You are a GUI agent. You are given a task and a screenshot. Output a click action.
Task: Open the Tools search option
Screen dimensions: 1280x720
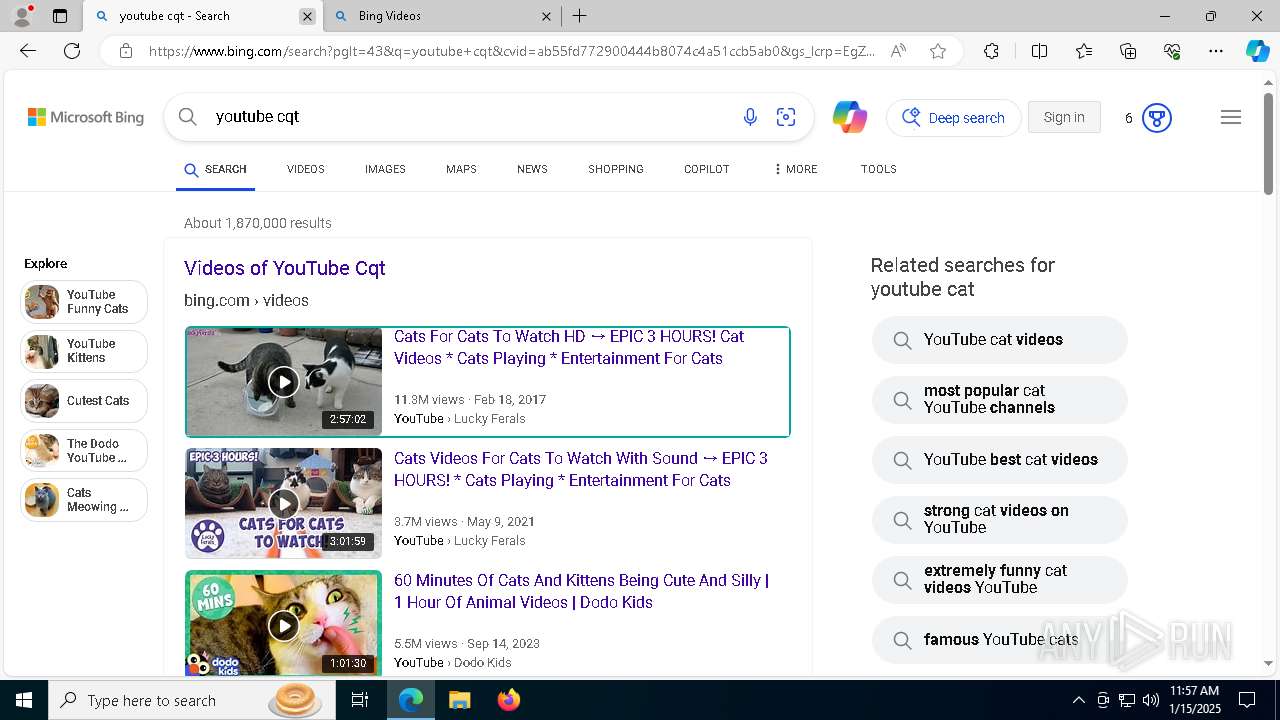tap(879, 169)
